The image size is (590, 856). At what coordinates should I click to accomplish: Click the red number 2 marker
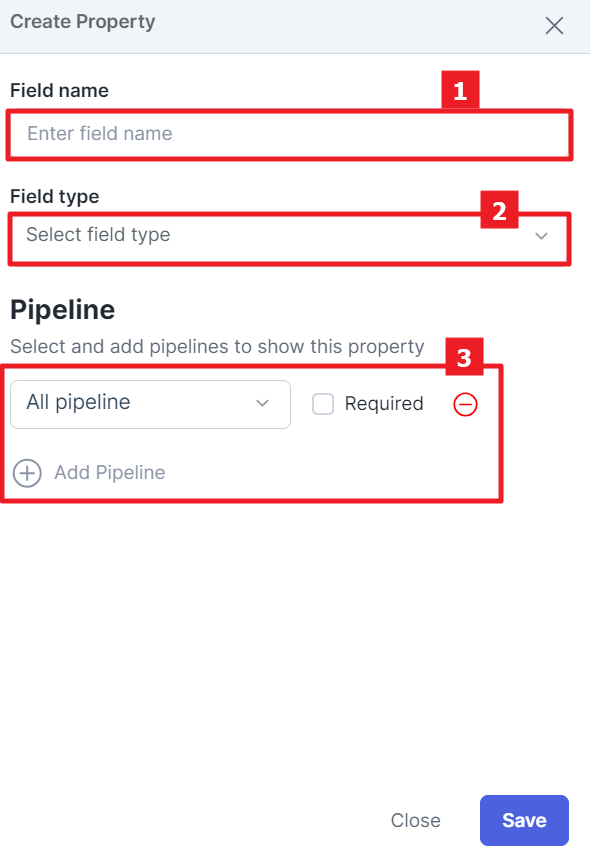499,210
